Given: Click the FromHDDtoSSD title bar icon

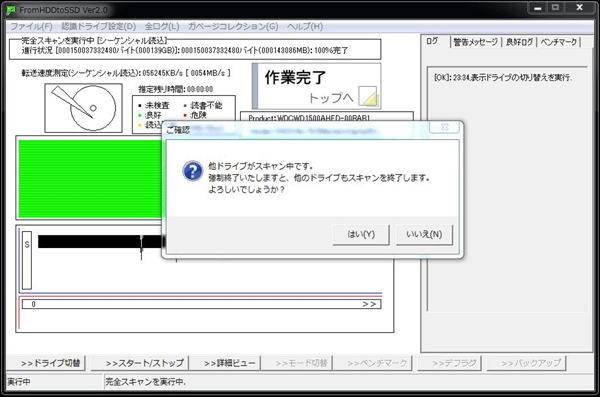Looking at the screenshot, I should point(11,10).
